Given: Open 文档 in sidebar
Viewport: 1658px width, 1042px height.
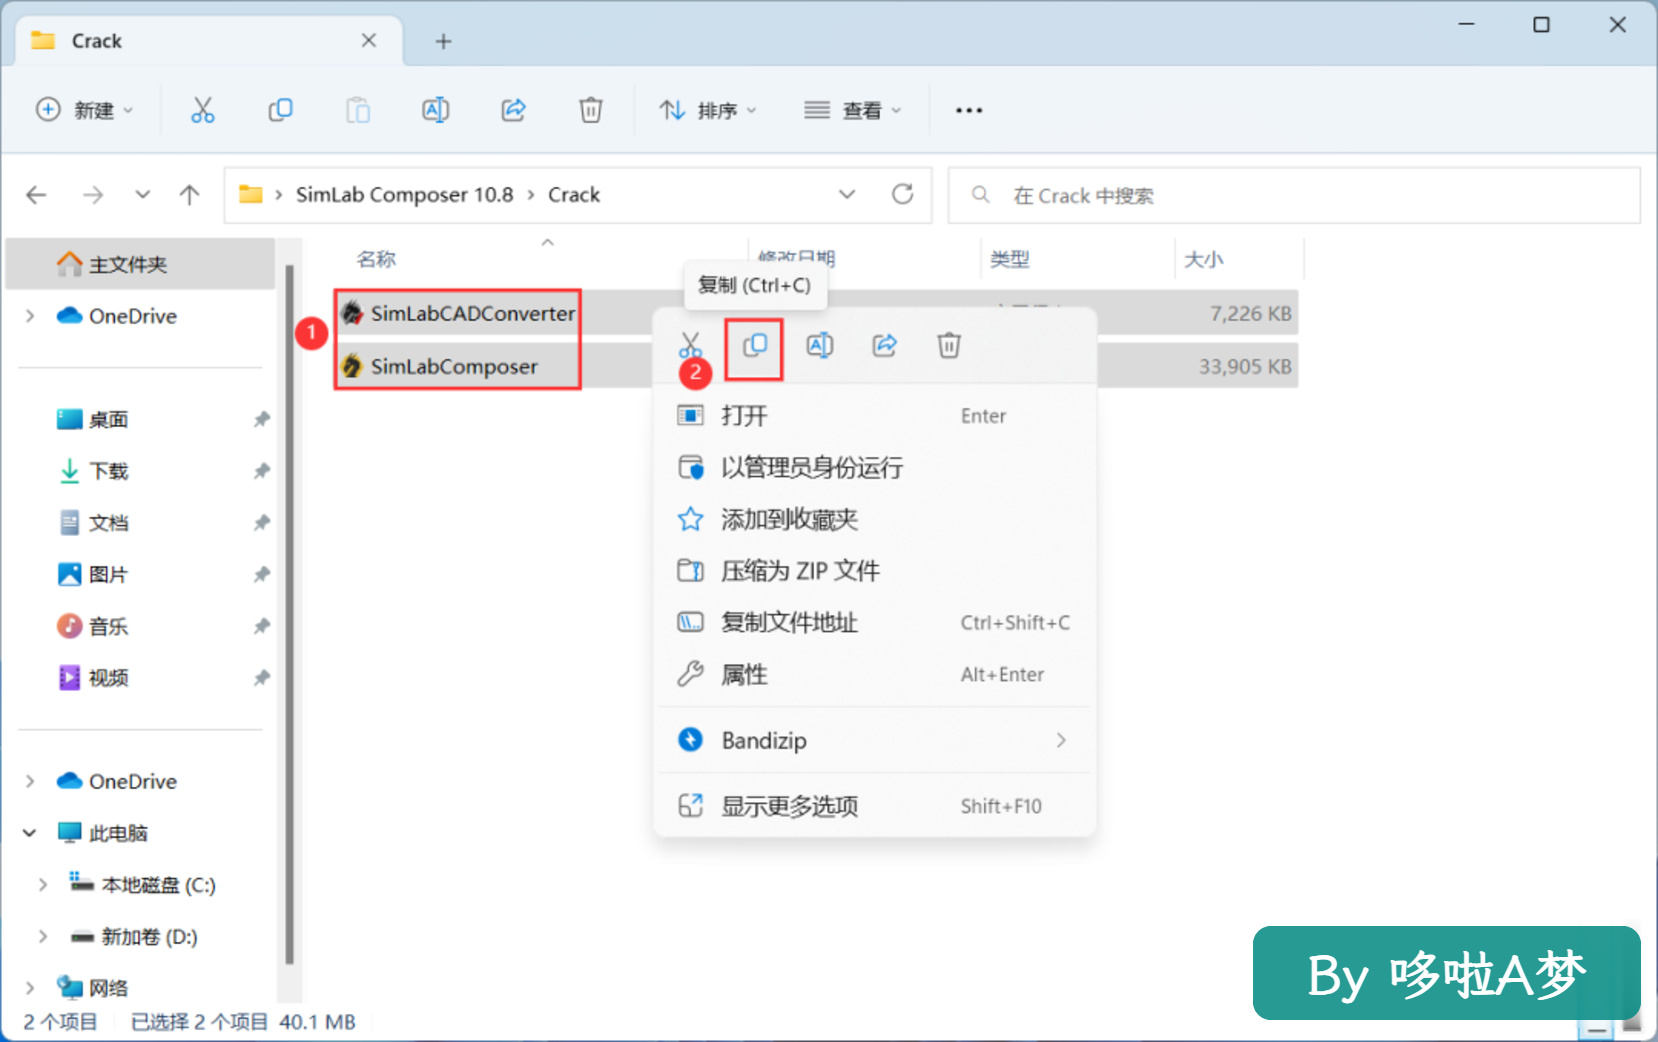Looking at the screenshot, I should pos(108,523).
